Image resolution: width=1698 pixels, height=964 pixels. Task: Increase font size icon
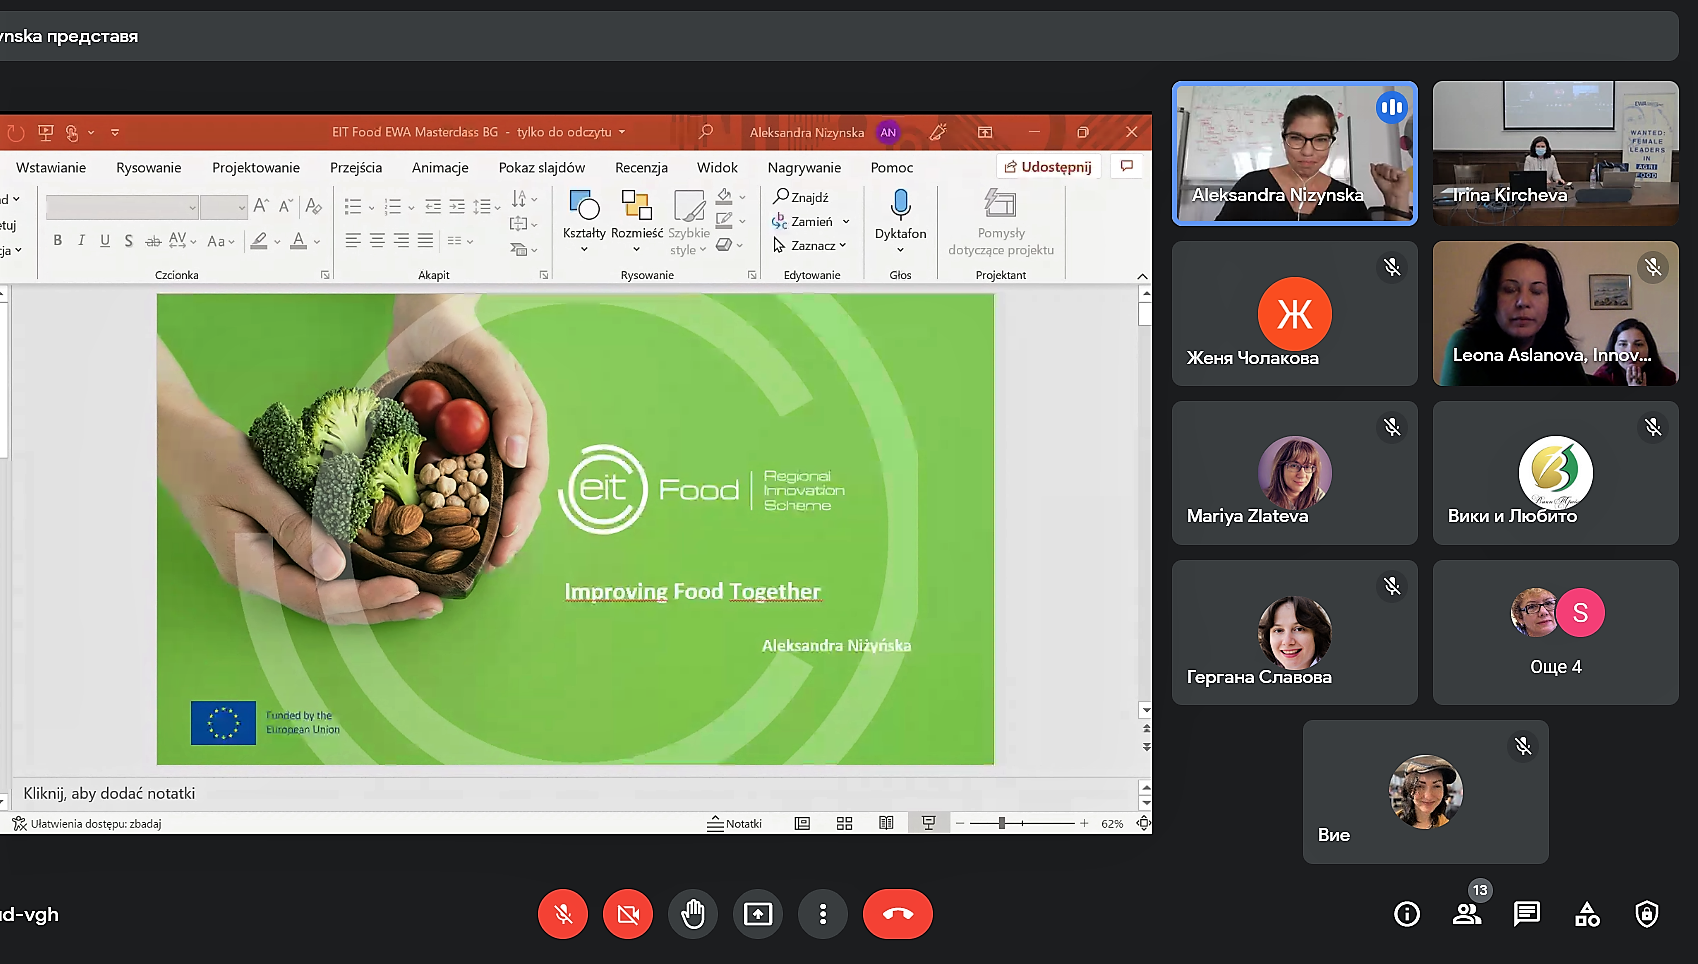click(261, 206)
